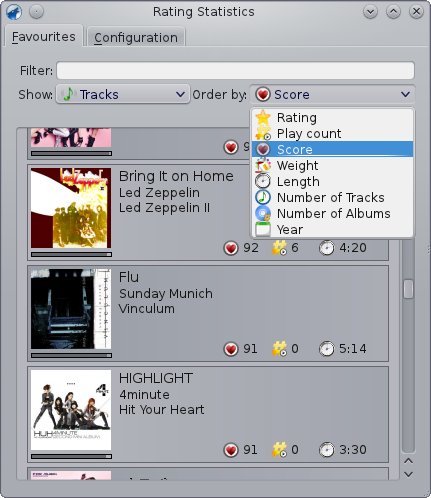The height and width of the screenshot is (498, 431).
Task: Click clock icon next to 4:20
Action: 326,248
